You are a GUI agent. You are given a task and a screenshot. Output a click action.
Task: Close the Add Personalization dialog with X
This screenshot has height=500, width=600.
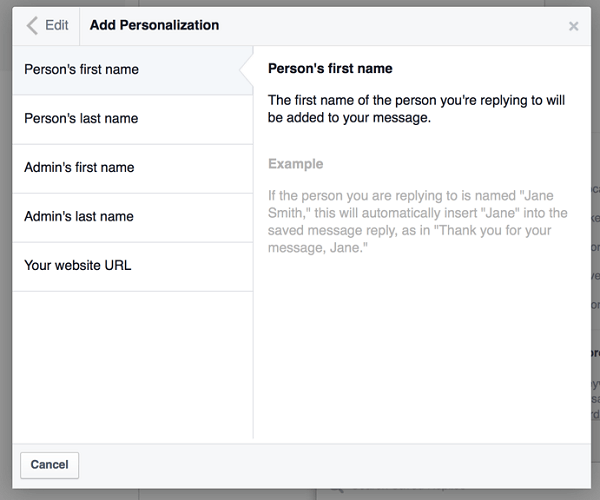point(573,26)
